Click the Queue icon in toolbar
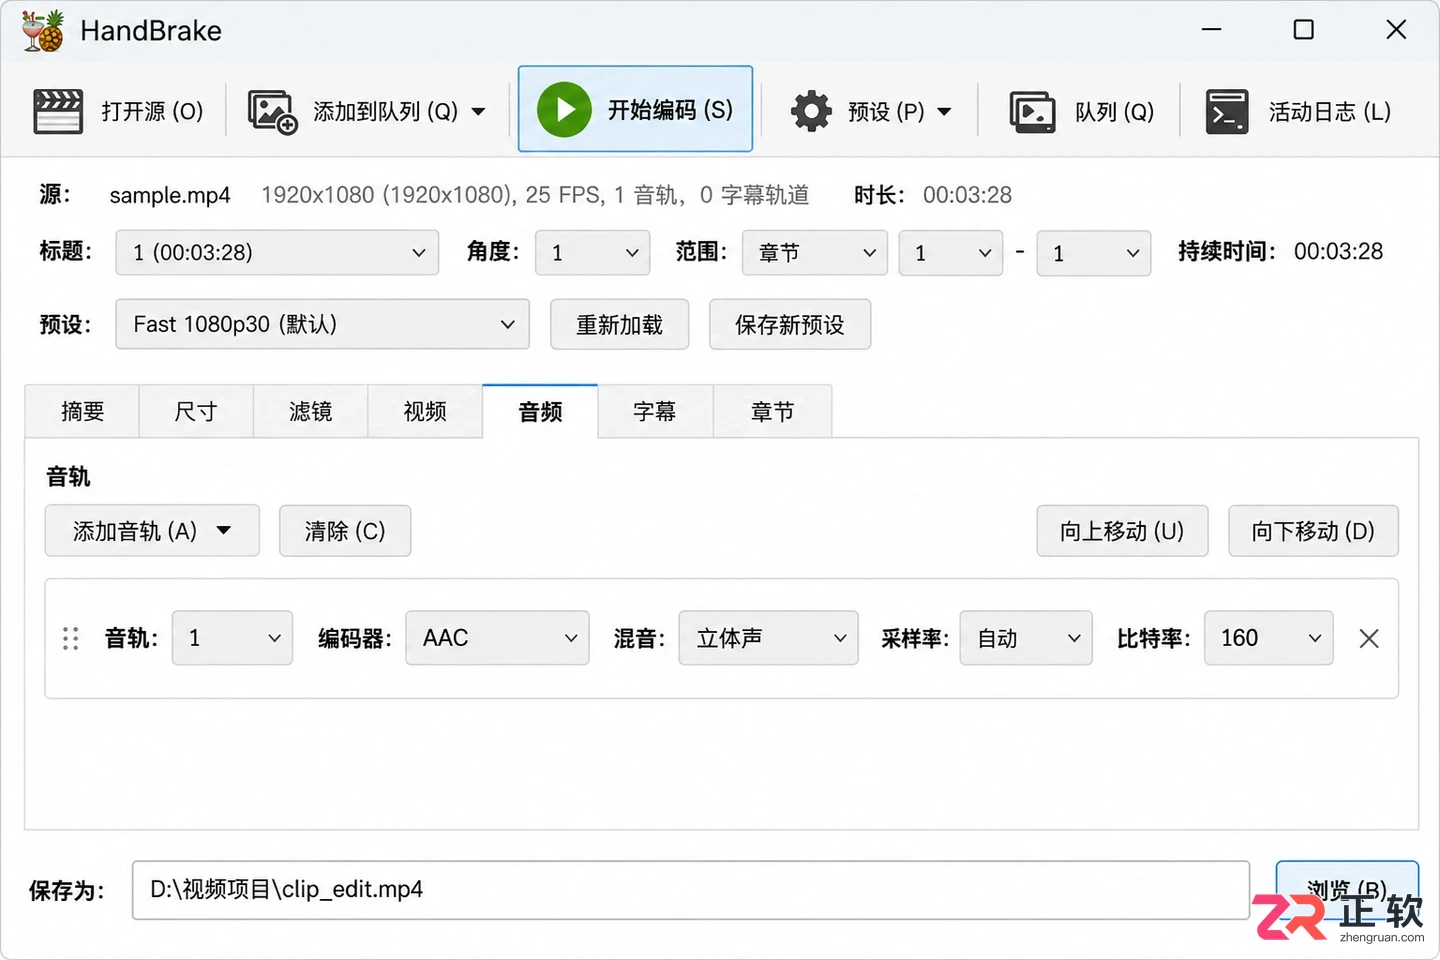Viewport: 1440px width, 960px height. 1032,111
